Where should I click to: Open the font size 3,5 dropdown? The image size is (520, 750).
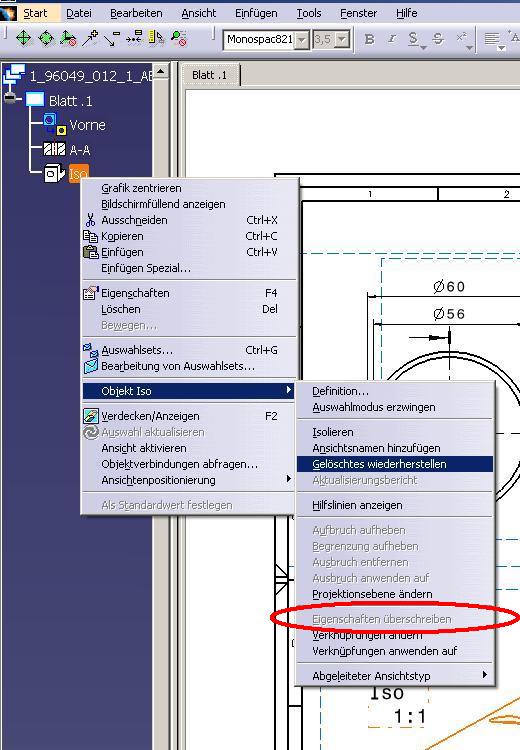coord(342,40)
